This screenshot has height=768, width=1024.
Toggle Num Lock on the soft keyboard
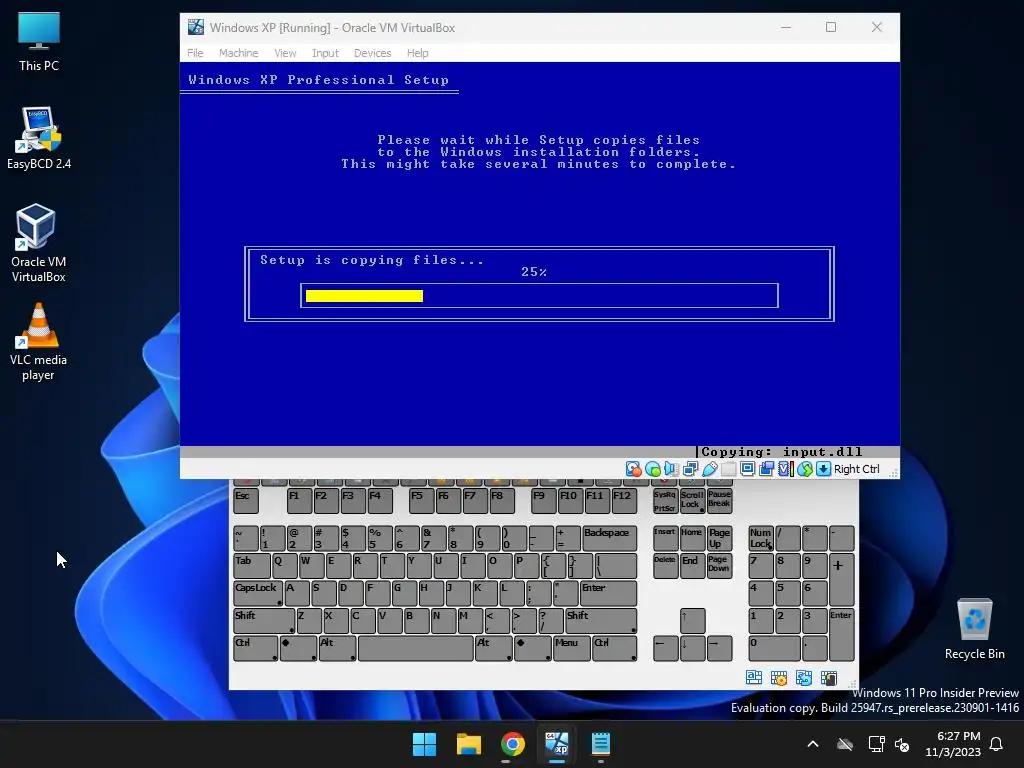pos(761,538)
